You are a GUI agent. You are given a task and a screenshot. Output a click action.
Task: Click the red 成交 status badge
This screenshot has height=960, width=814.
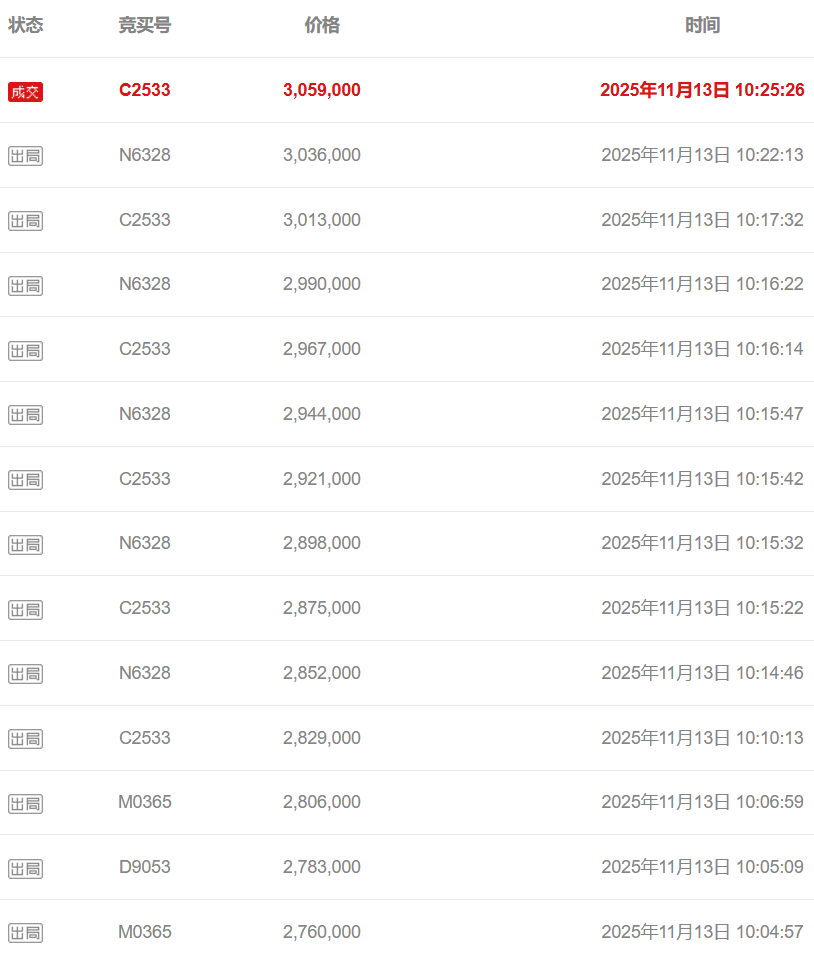click(25, 92)
